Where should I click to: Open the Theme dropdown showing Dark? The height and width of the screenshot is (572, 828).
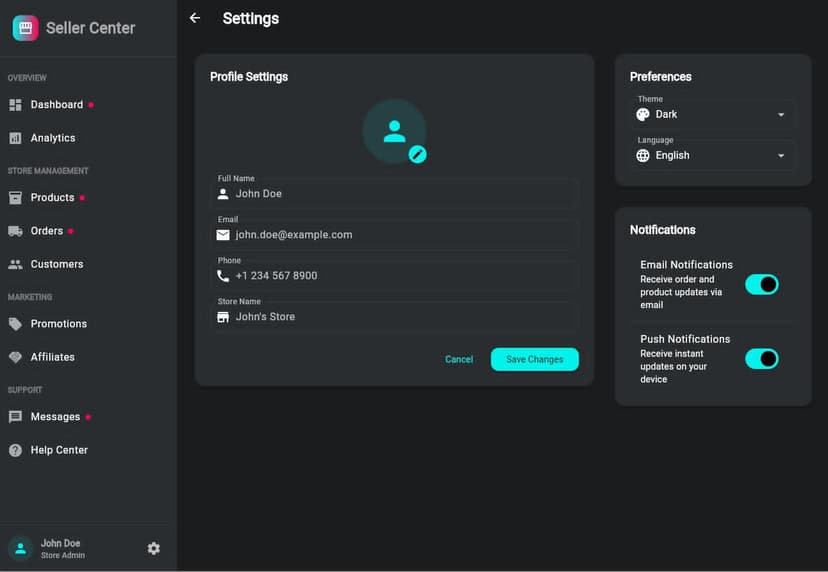coord(713,114)
